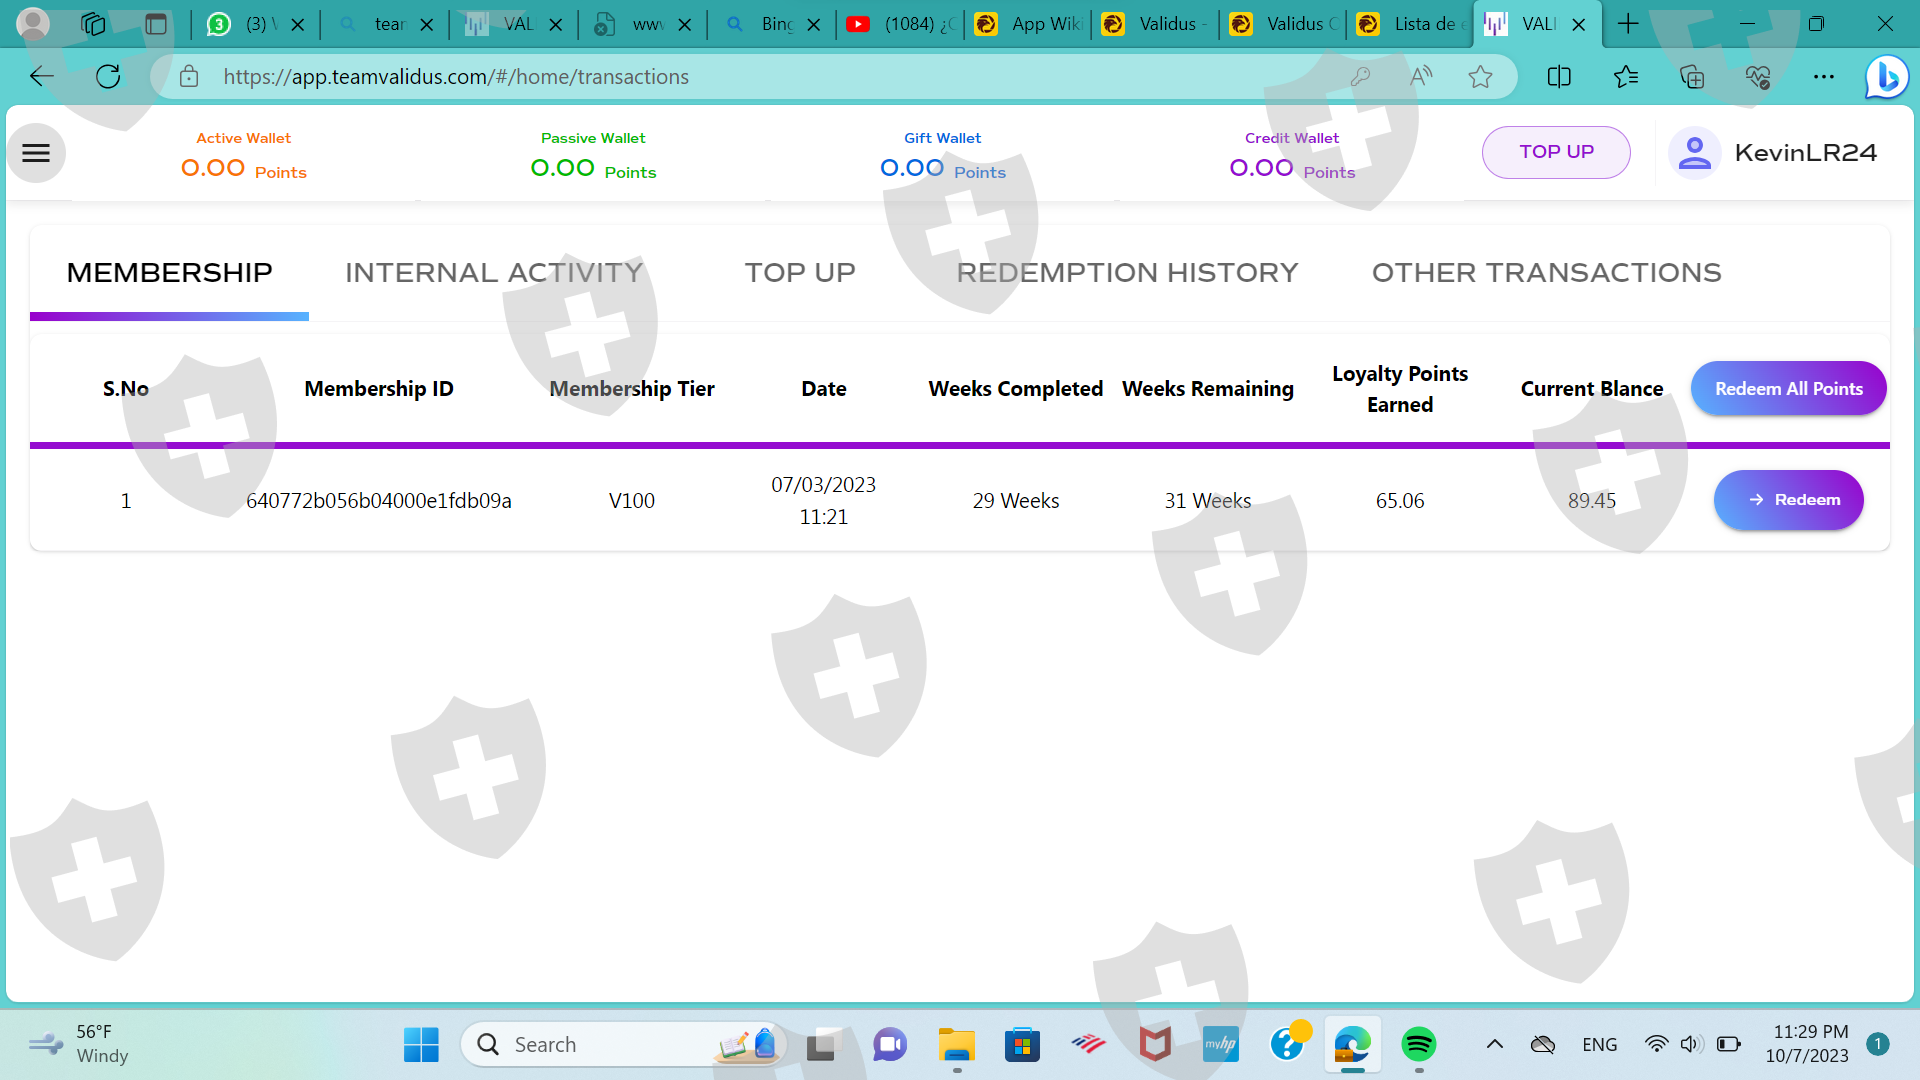Image resolution: width=1920 pixels, height=1080 pixels.
Task: Open a new browser tab
Action: [x=1628, y=24]
